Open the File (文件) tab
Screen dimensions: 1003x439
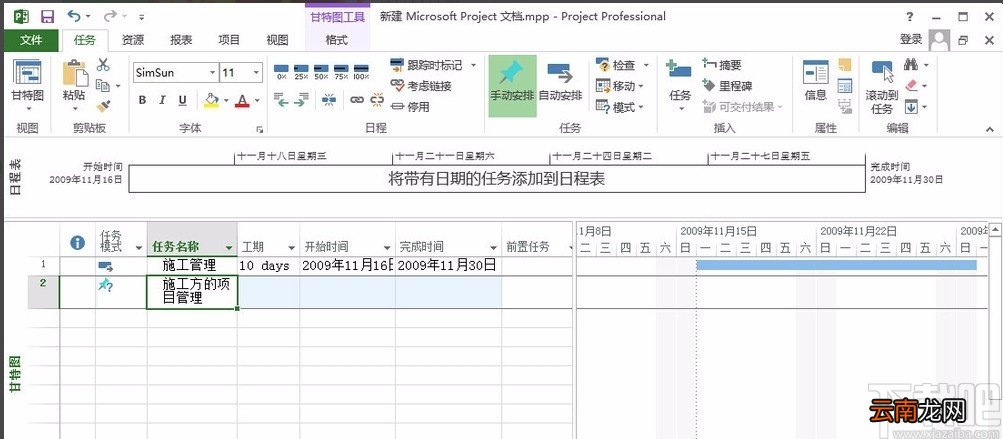coord(31,40)
